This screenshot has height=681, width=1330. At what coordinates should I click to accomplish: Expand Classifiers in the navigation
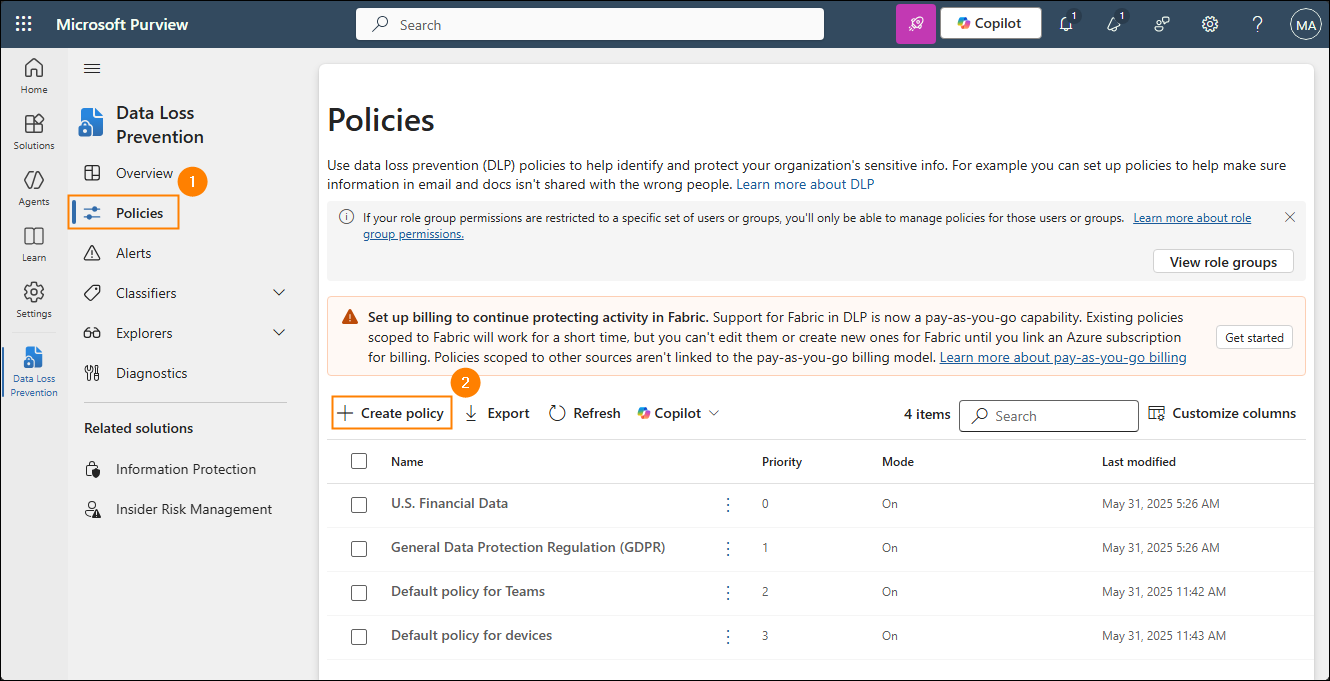[279, 293]
